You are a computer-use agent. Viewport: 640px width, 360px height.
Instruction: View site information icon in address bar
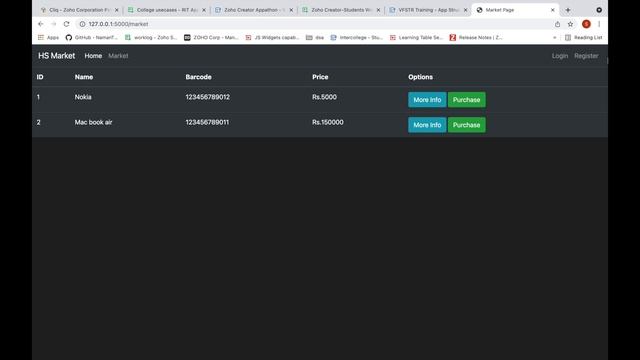[x=82, y=24]
